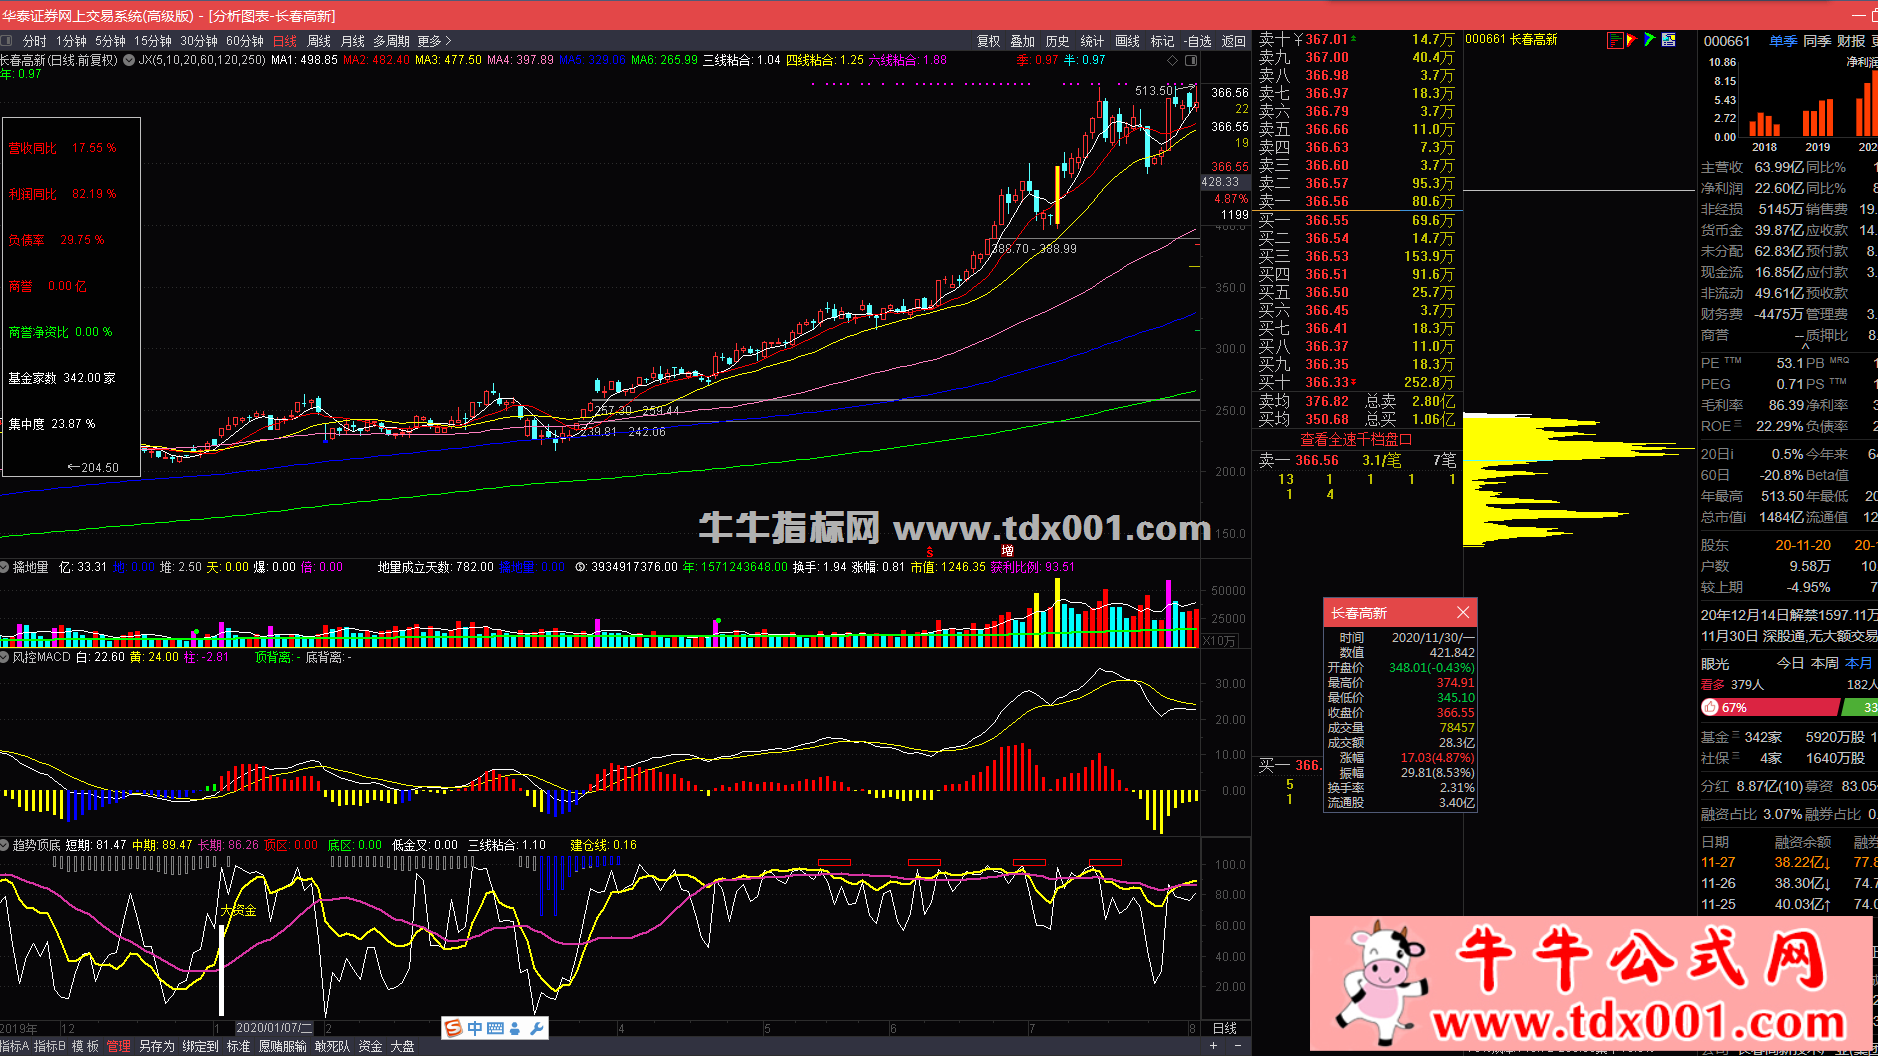1878x1056 pixels.
Task: Select the 30分钟 period tab
Action: 199,41
